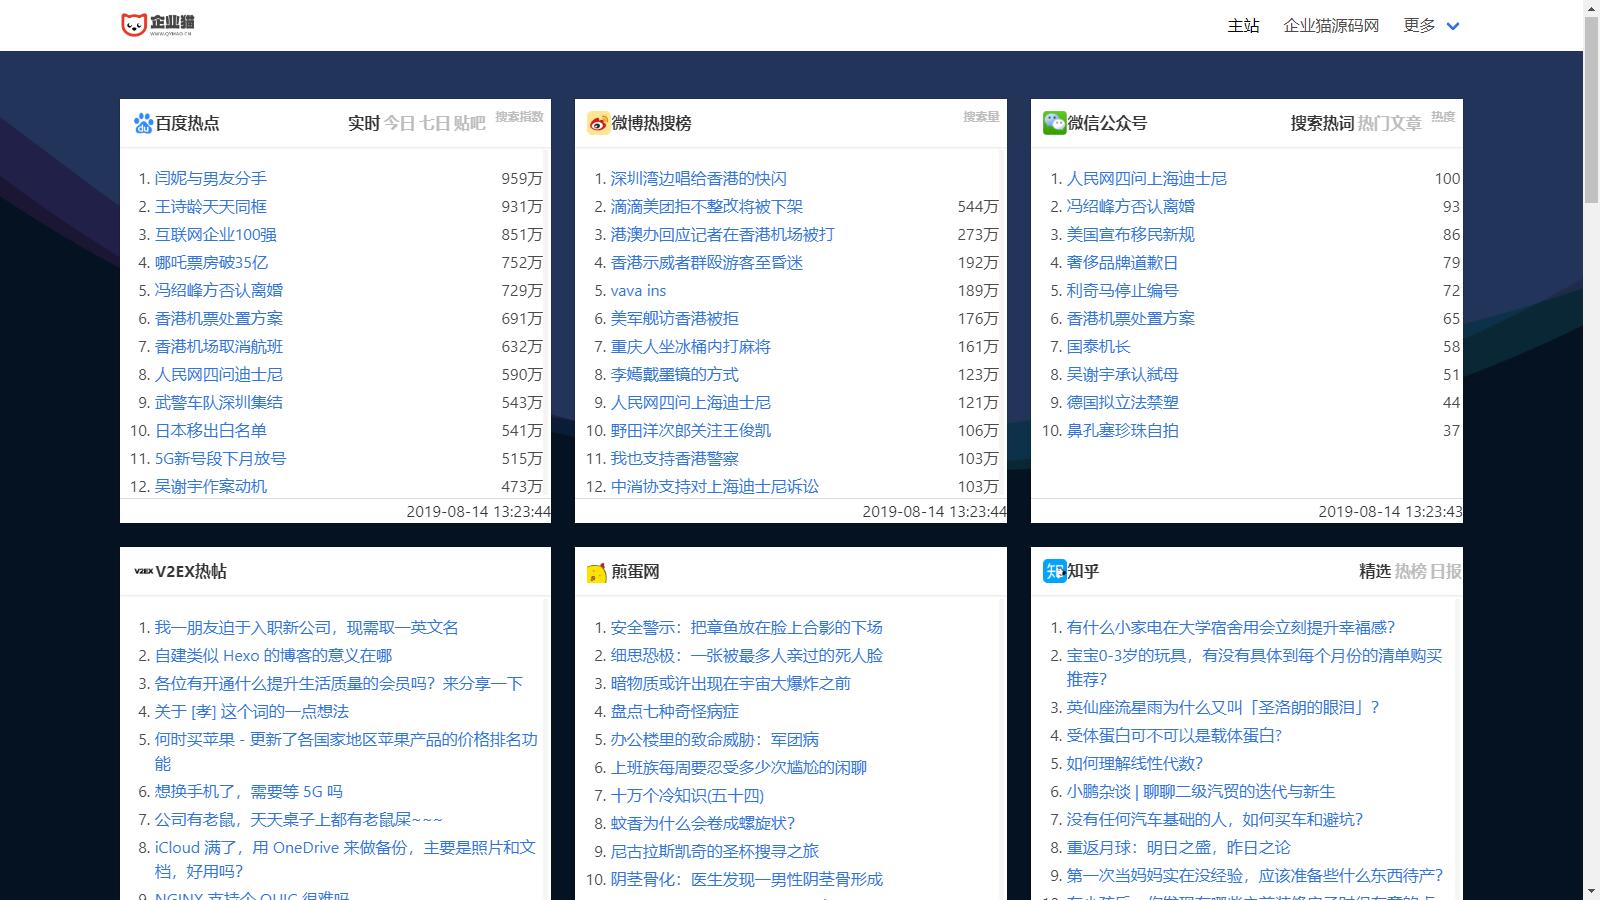Select the 贴吧 tab in Baidu panel

(x=469, y=123)
